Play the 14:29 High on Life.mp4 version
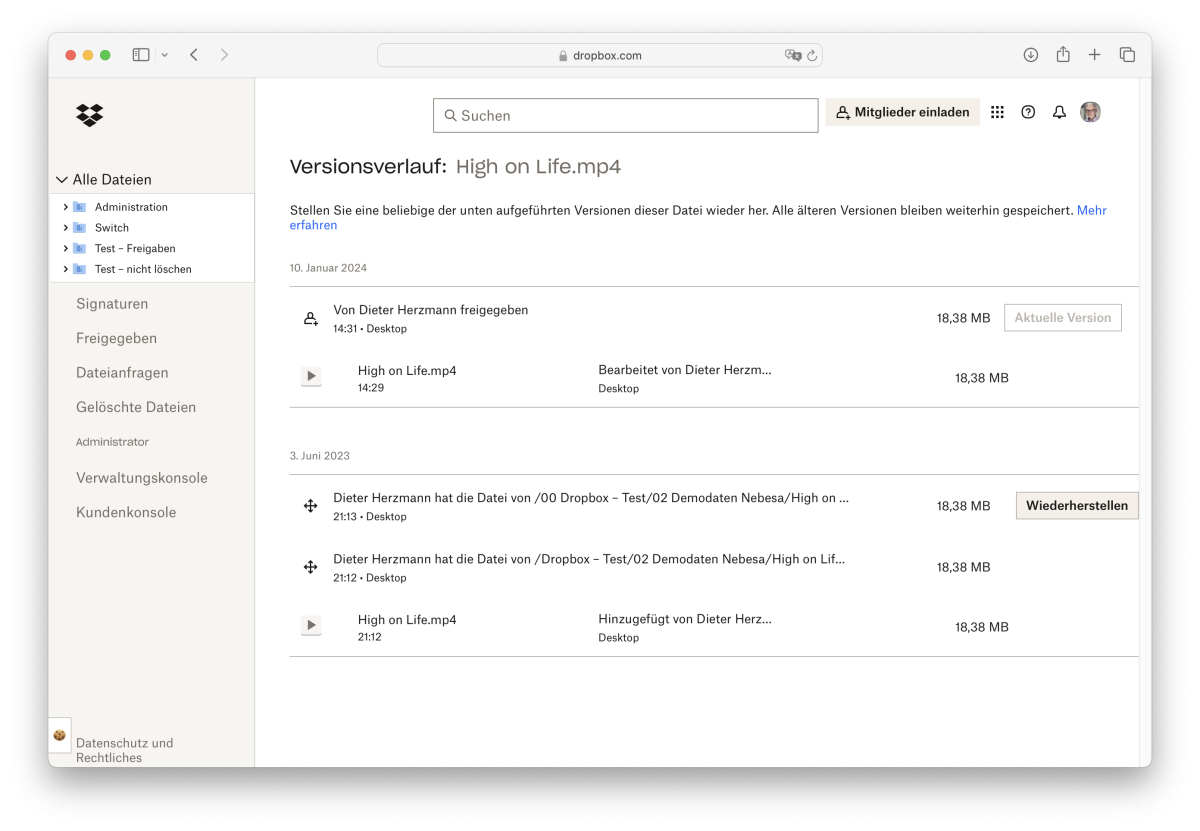 311,377
